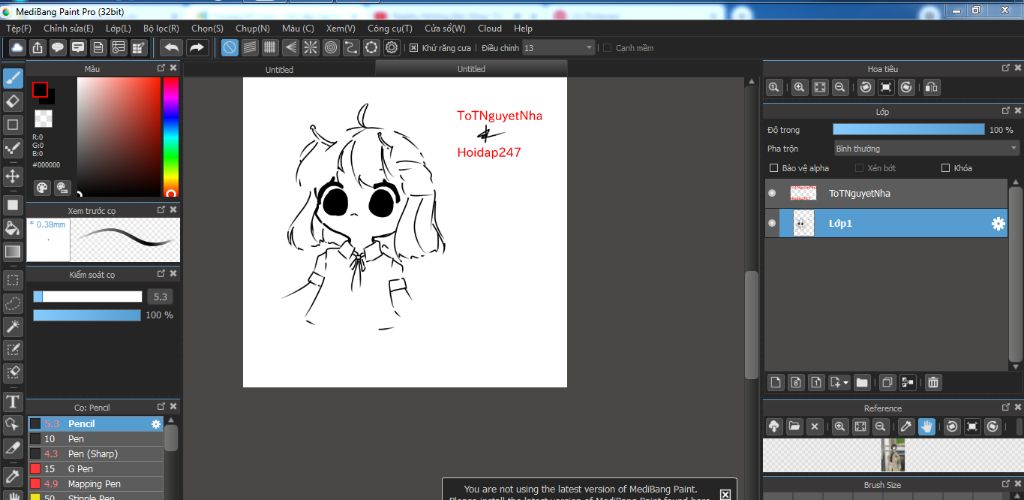Open the Cloud icon in top toolbar
This screenshot has width=1024, height=500.
coord(17,48)
